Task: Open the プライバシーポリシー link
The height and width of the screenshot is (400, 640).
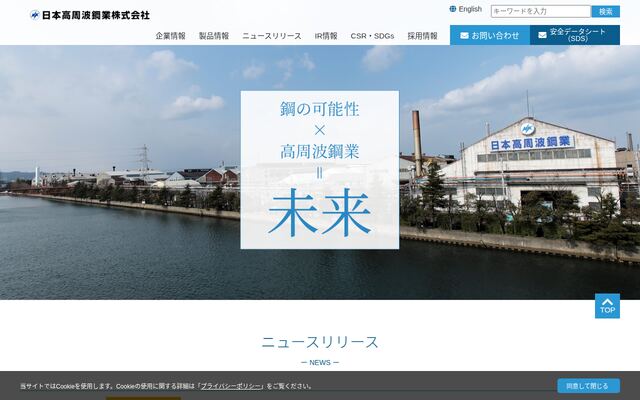Action: coord(231,386)
